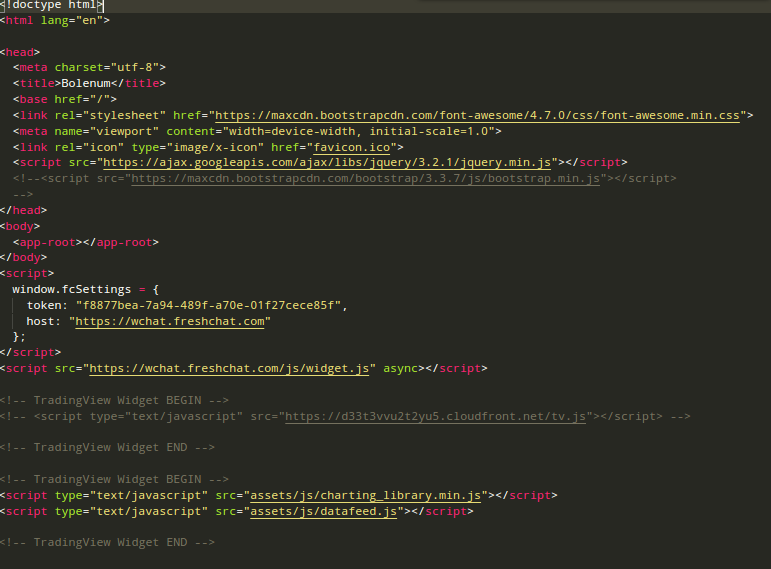The height and width of the screenshot is (569, 771).
Task: Open the jquery.min.js googleapis URL
Action: click(326, 163)
